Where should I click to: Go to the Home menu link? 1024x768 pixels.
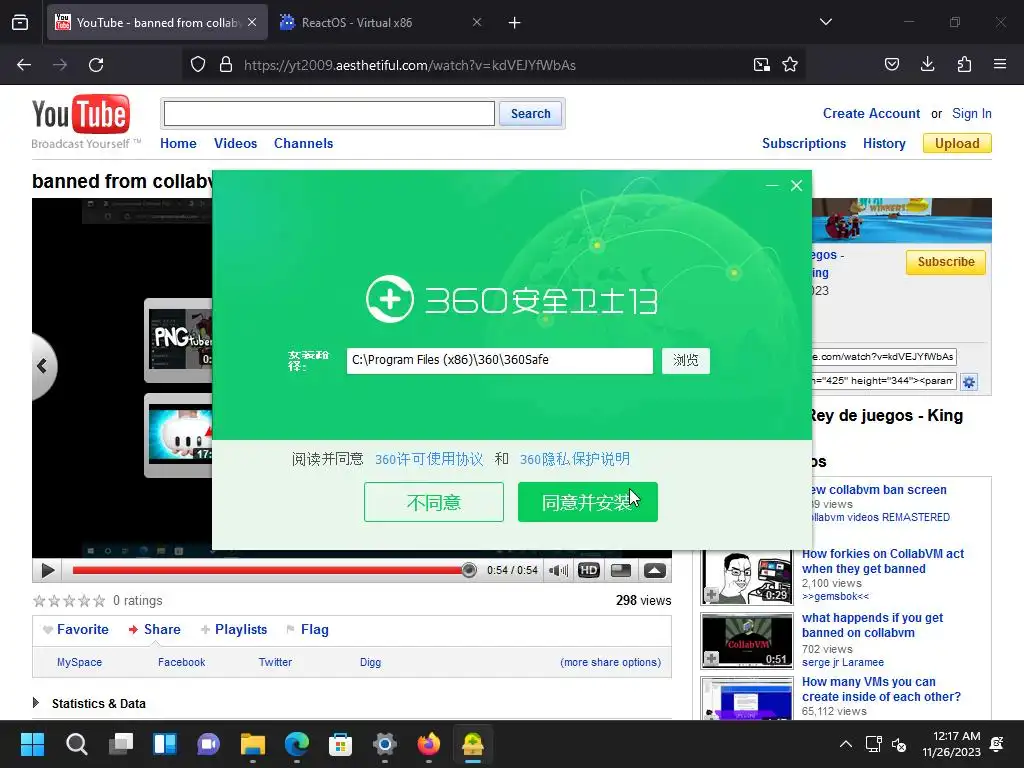point(178,144)
